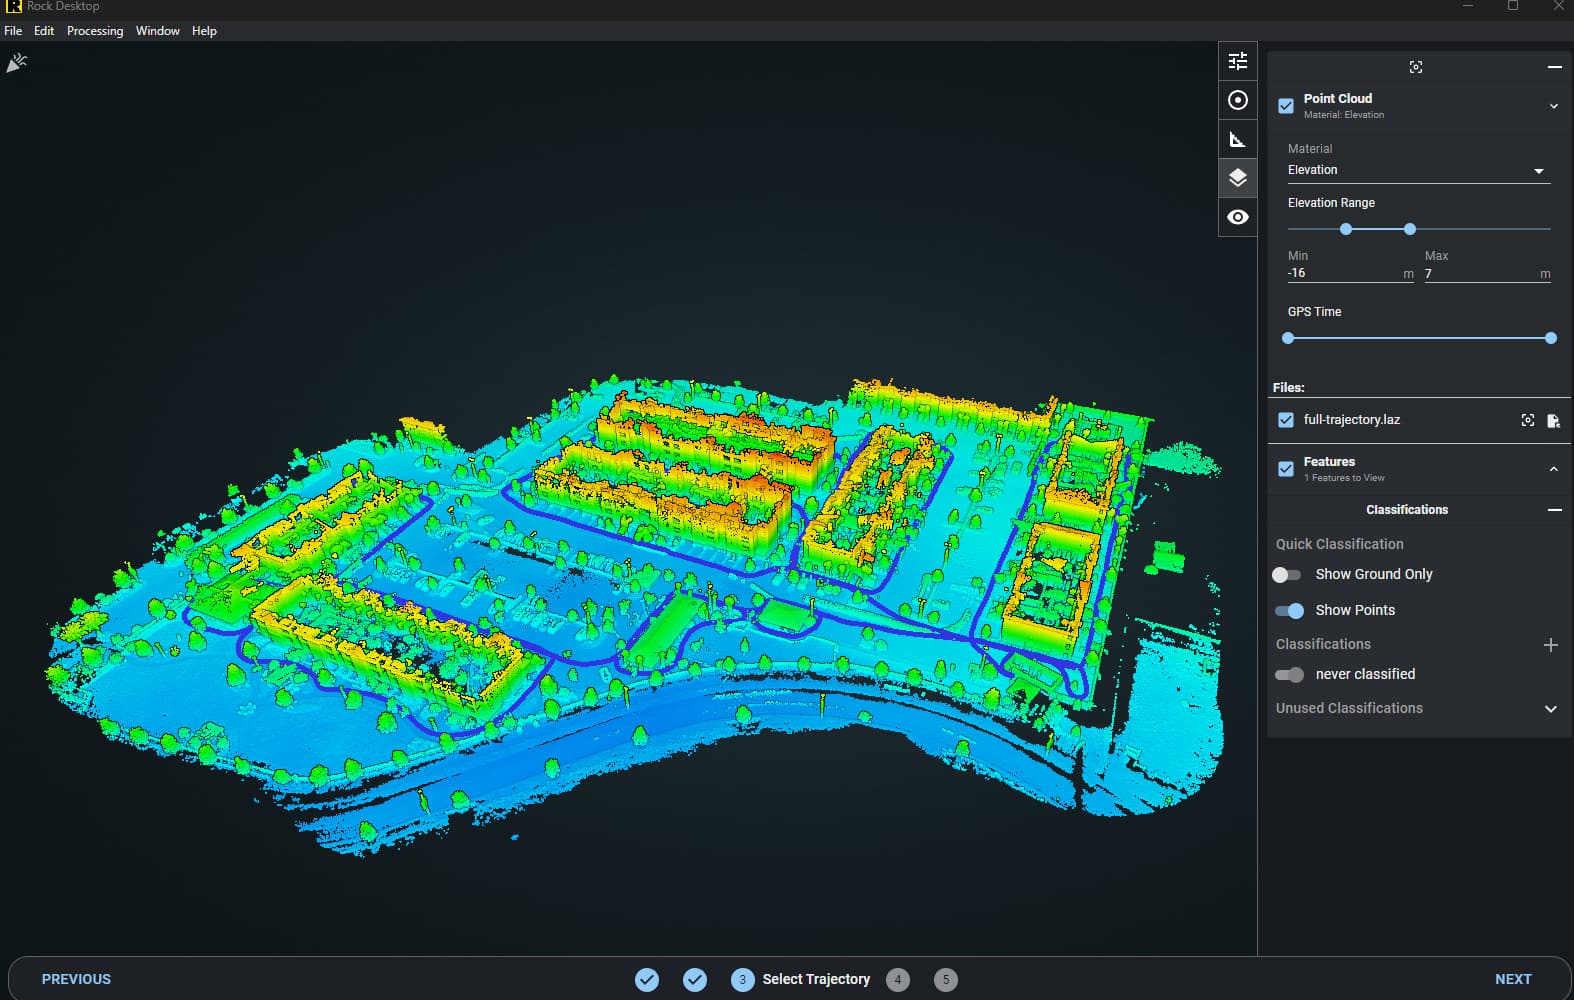1574x1000 pixels.
Task: Collapse the Features section chevron
Action: 1554,469
